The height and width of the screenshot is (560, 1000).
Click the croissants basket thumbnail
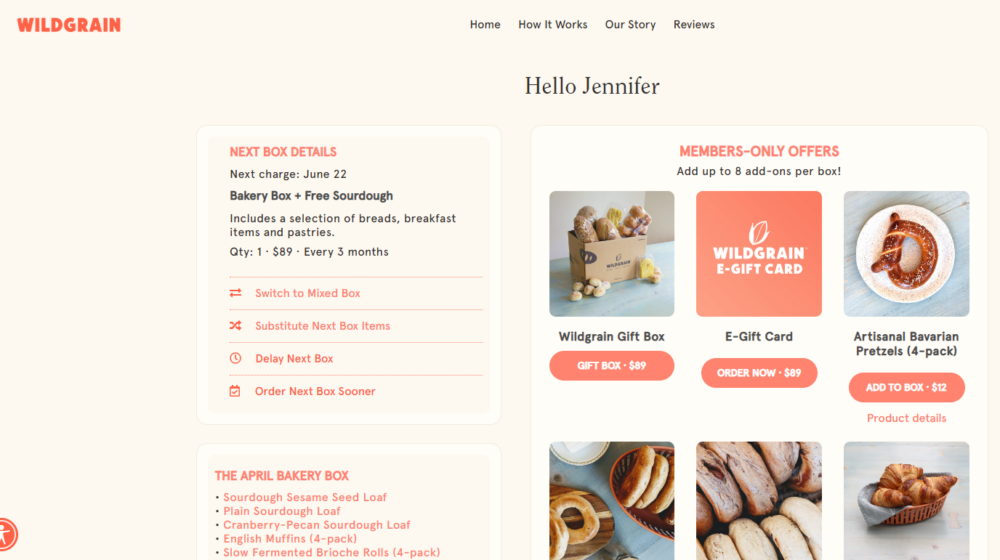(906, 501)
